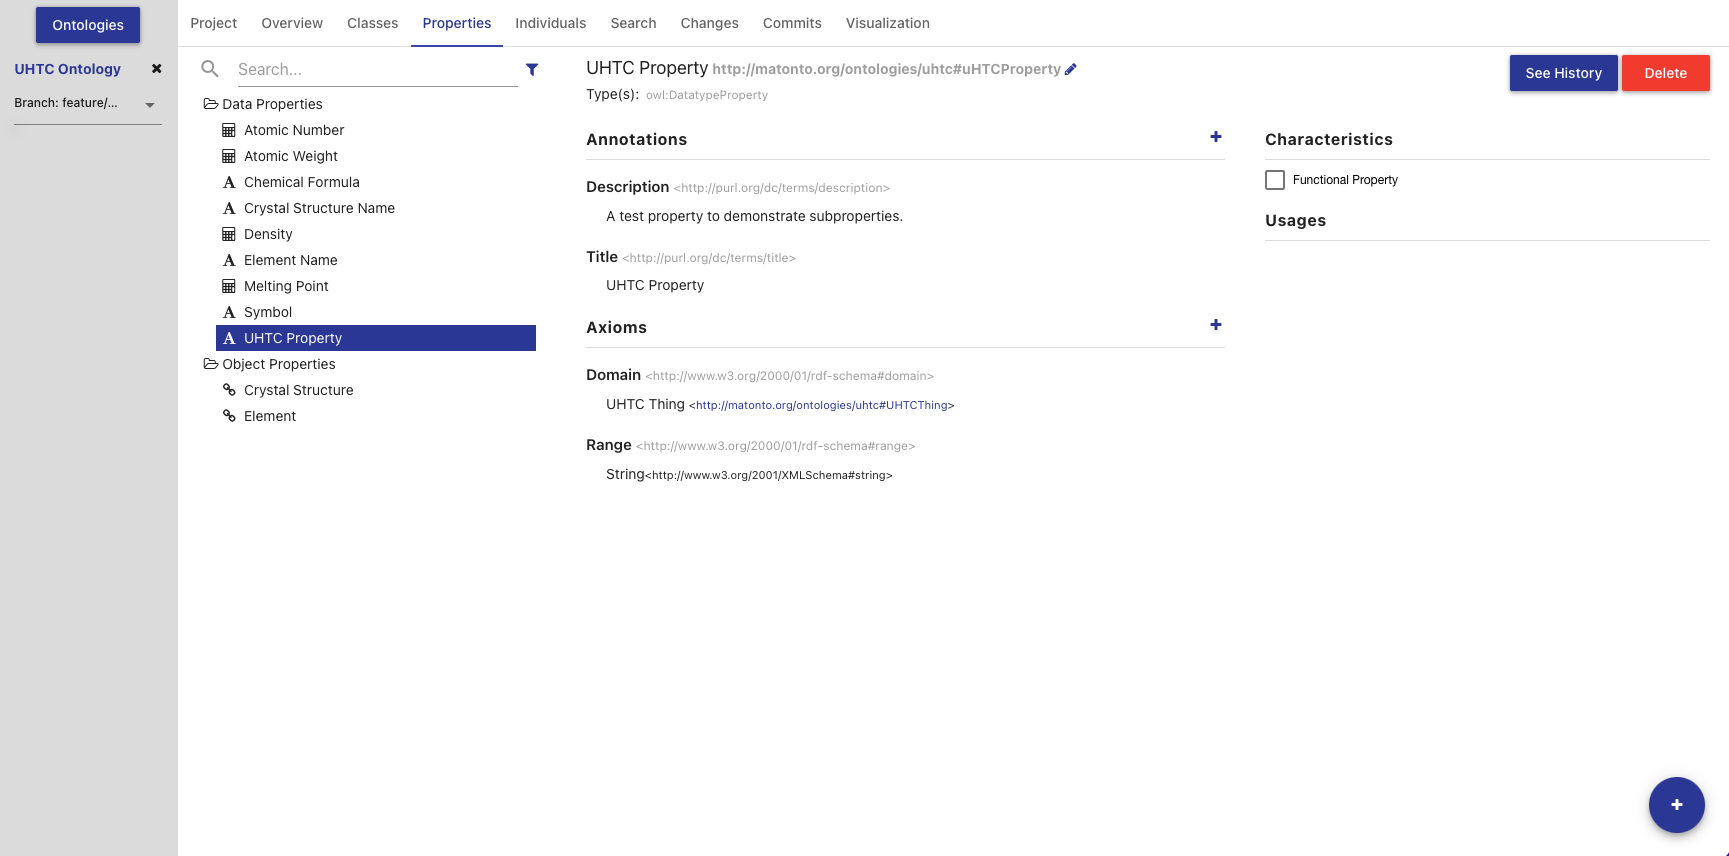
Task: Click the round floating plus button
Action: point(1676,804)
